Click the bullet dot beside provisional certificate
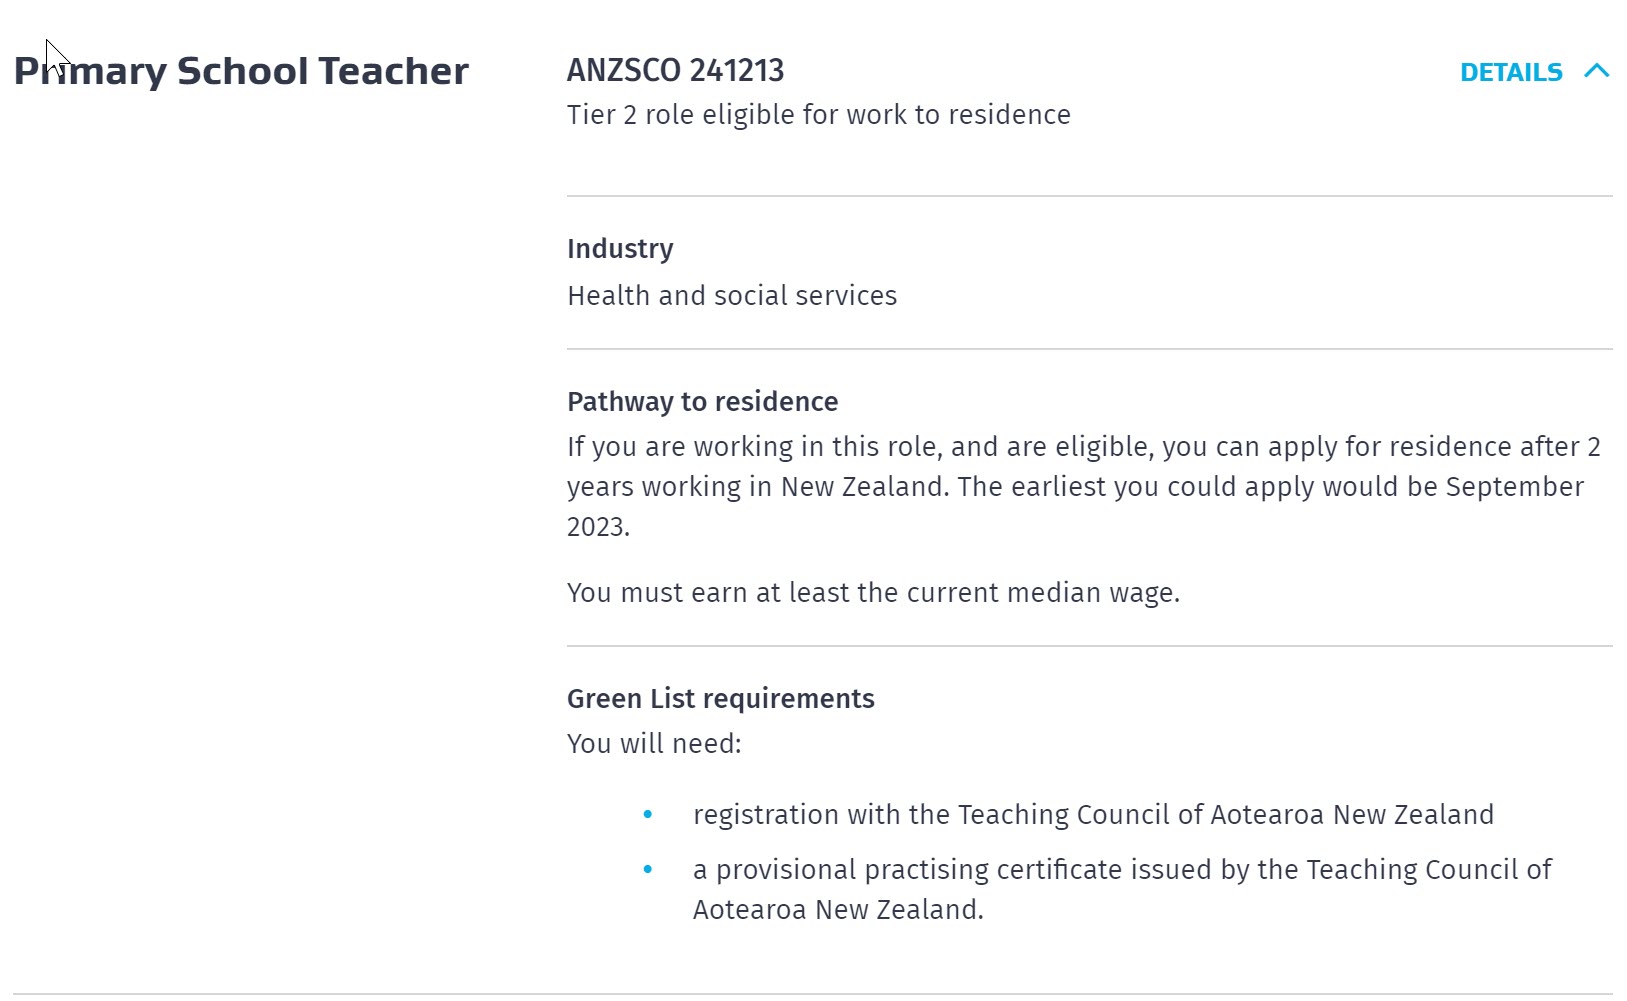The height and width of the screenshot is (1001, 1627). click(x=648, y=870)
